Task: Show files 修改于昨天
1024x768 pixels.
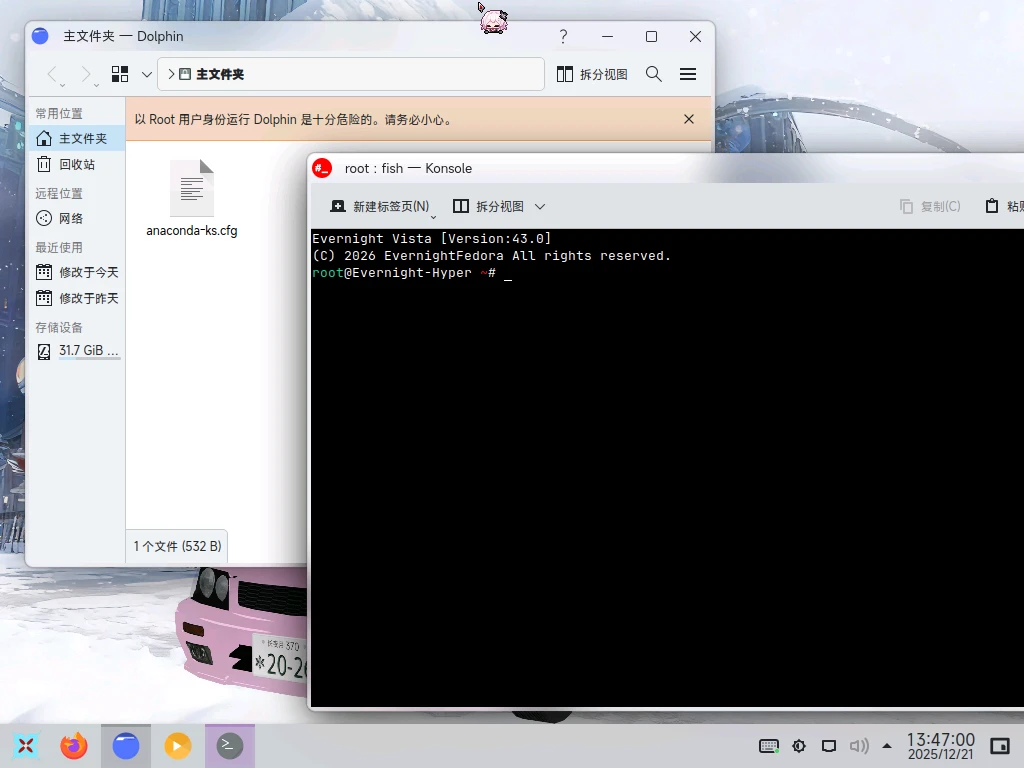Action: tap(77, 298)
